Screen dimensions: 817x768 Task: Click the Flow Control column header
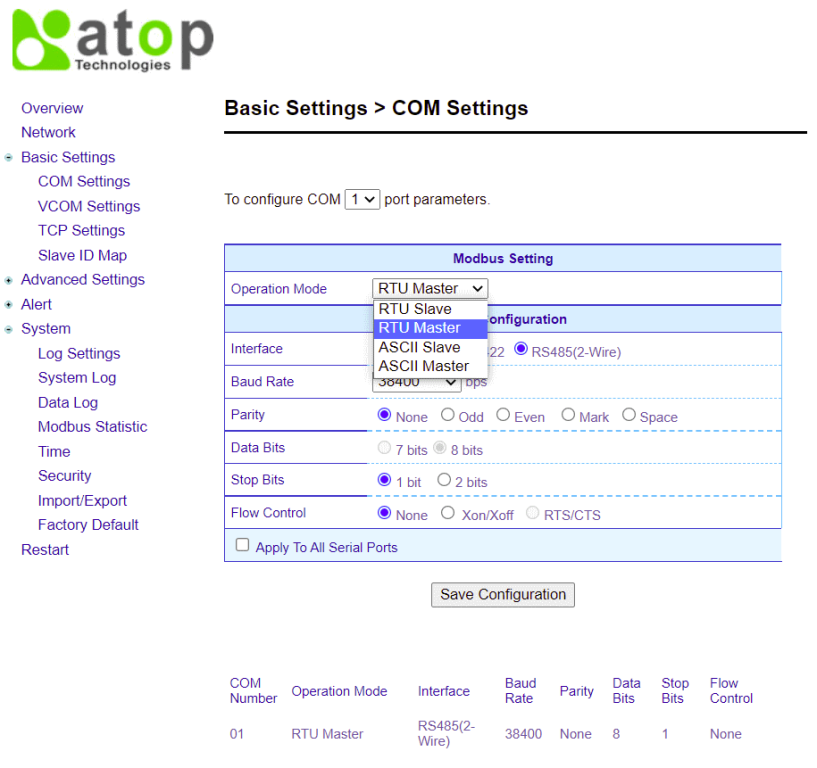(x=731, y=691)
